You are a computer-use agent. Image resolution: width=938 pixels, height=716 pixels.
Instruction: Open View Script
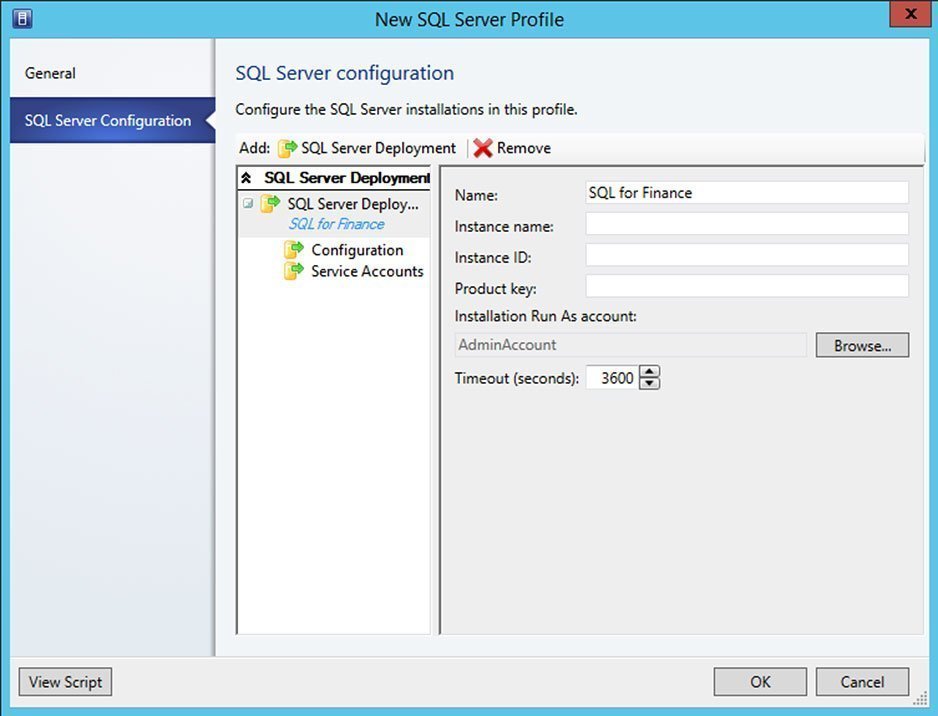(x=65, y=682)
